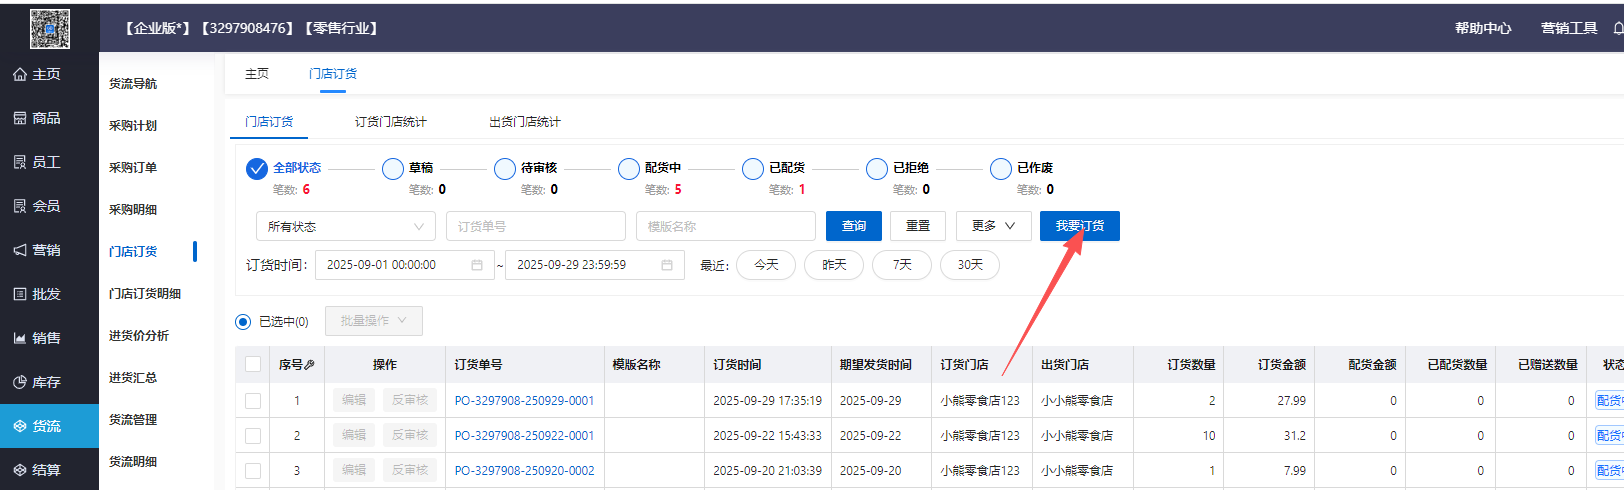Viewport: 1624px width, 490px height.
Task: Click the blue 我要订货 button
Action: point(1079,226)
